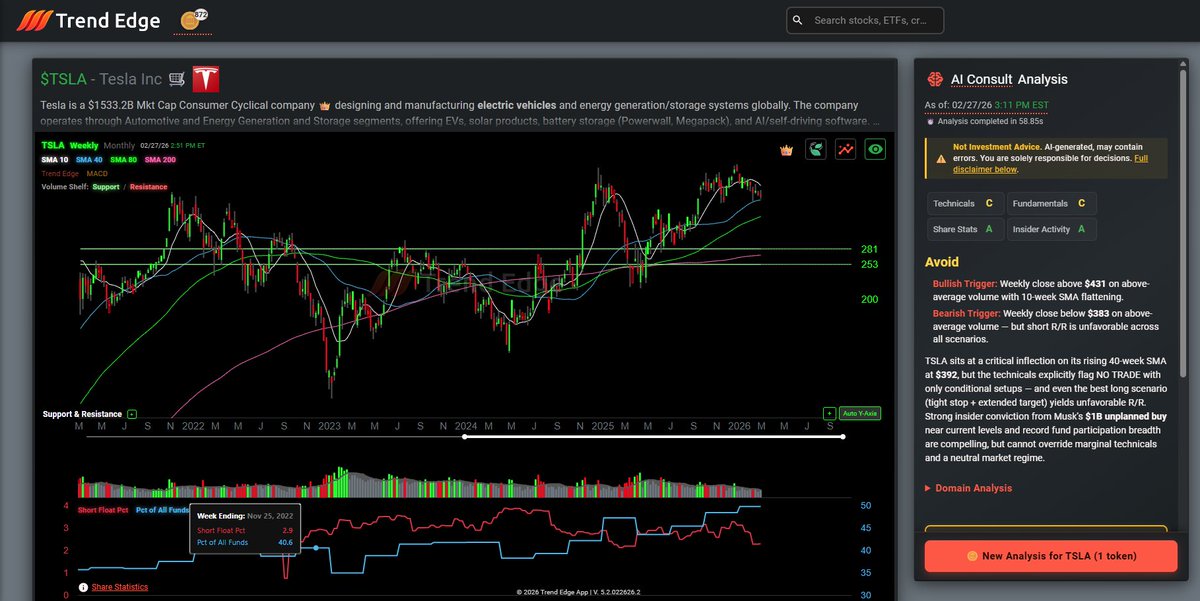The height and width of the screenshot is (601, 1200).
Task: Toggle the SMA 10 line
Action: tap(55, 160)
